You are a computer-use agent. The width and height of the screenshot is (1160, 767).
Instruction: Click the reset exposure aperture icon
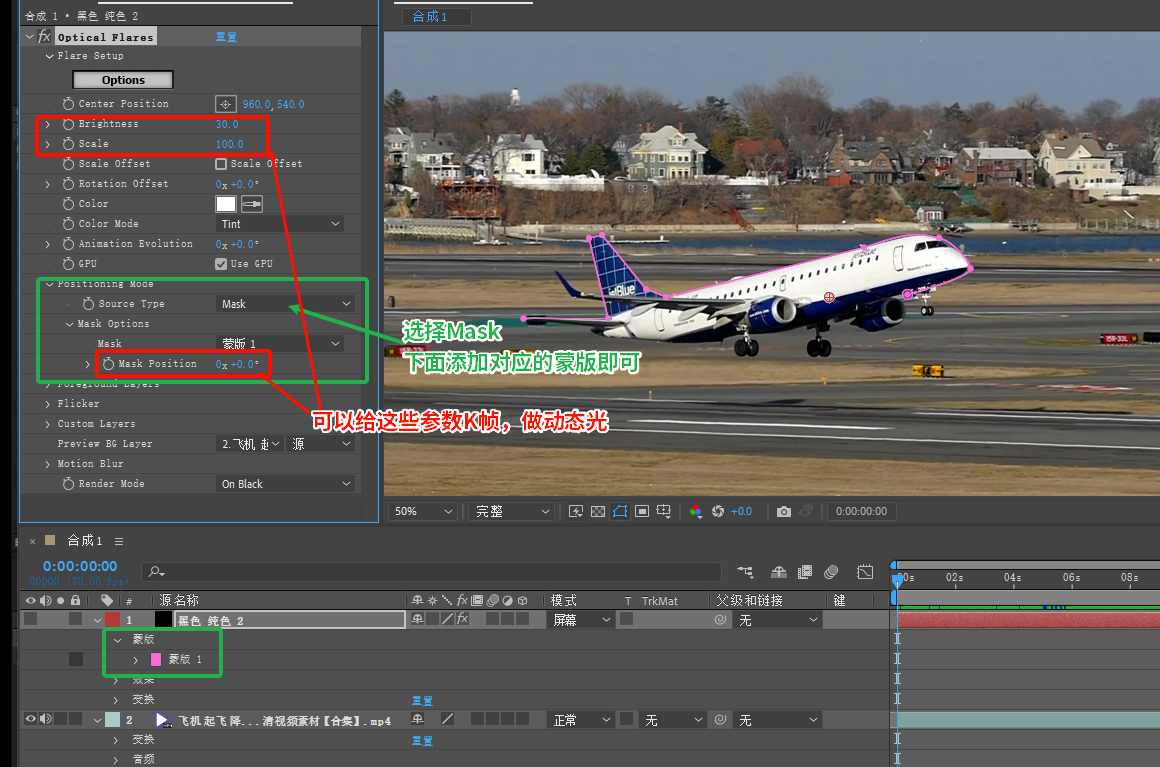pos(718,511)
